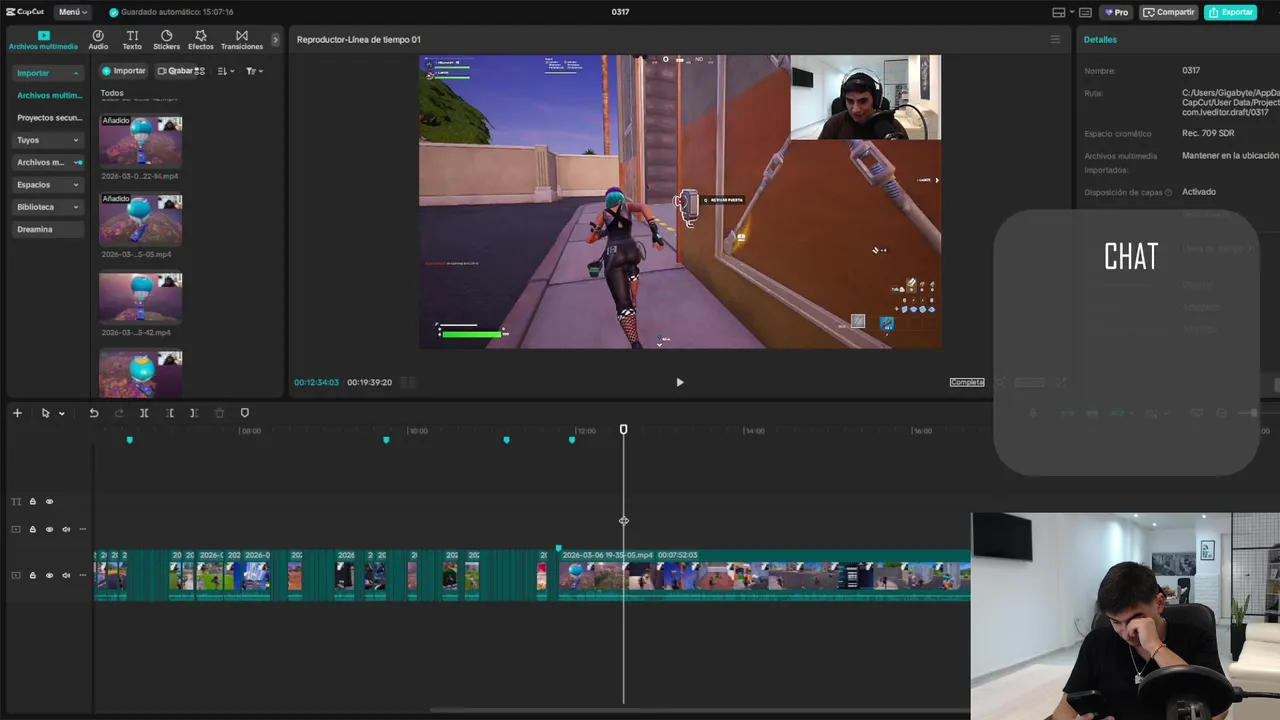Click the CapCut logo
1280x720 pixels.
(x=25, y=12)
